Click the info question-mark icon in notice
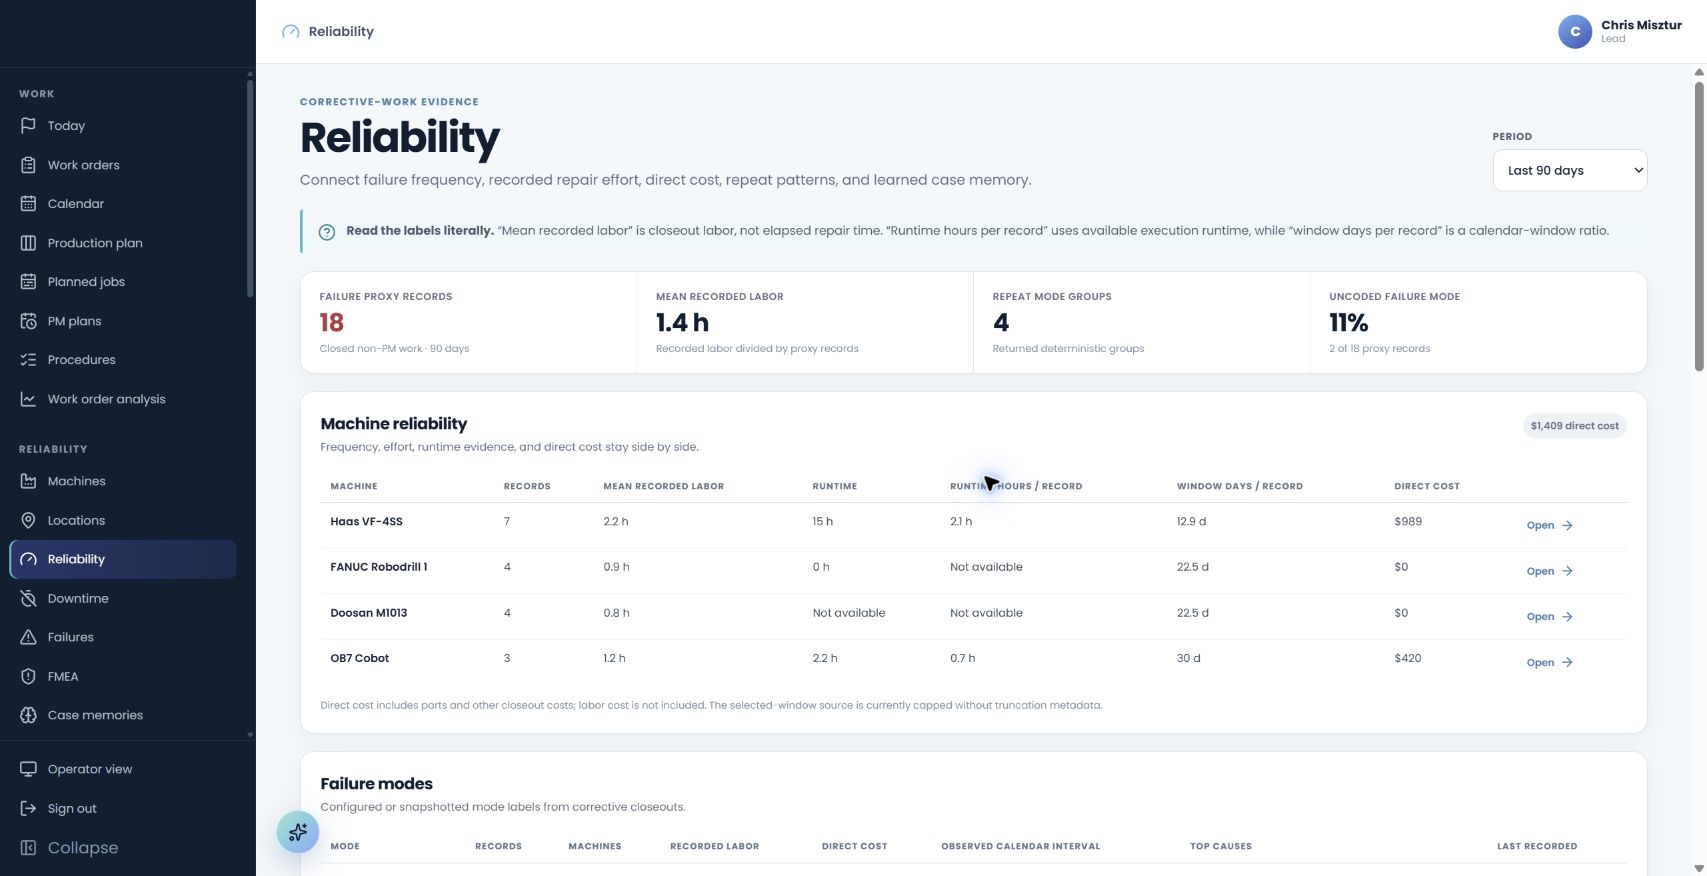Screen dimensions: 1707x876 326,232
